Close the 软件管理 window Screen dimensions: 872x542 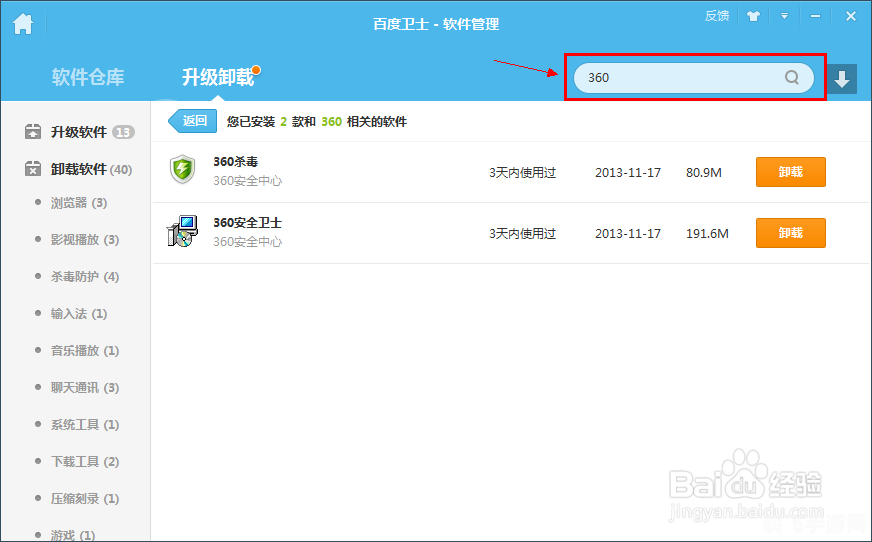pos(851,16)
